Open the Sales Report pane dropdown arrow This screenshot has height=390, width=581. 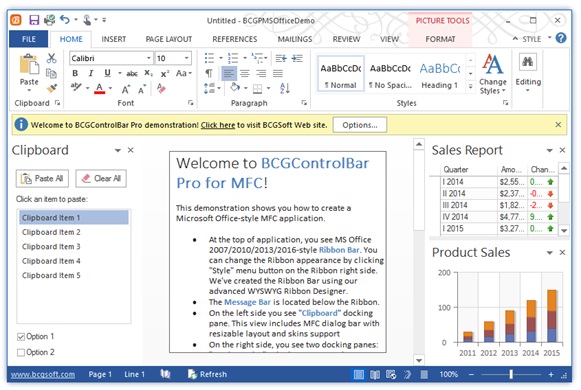click(550, 150)
